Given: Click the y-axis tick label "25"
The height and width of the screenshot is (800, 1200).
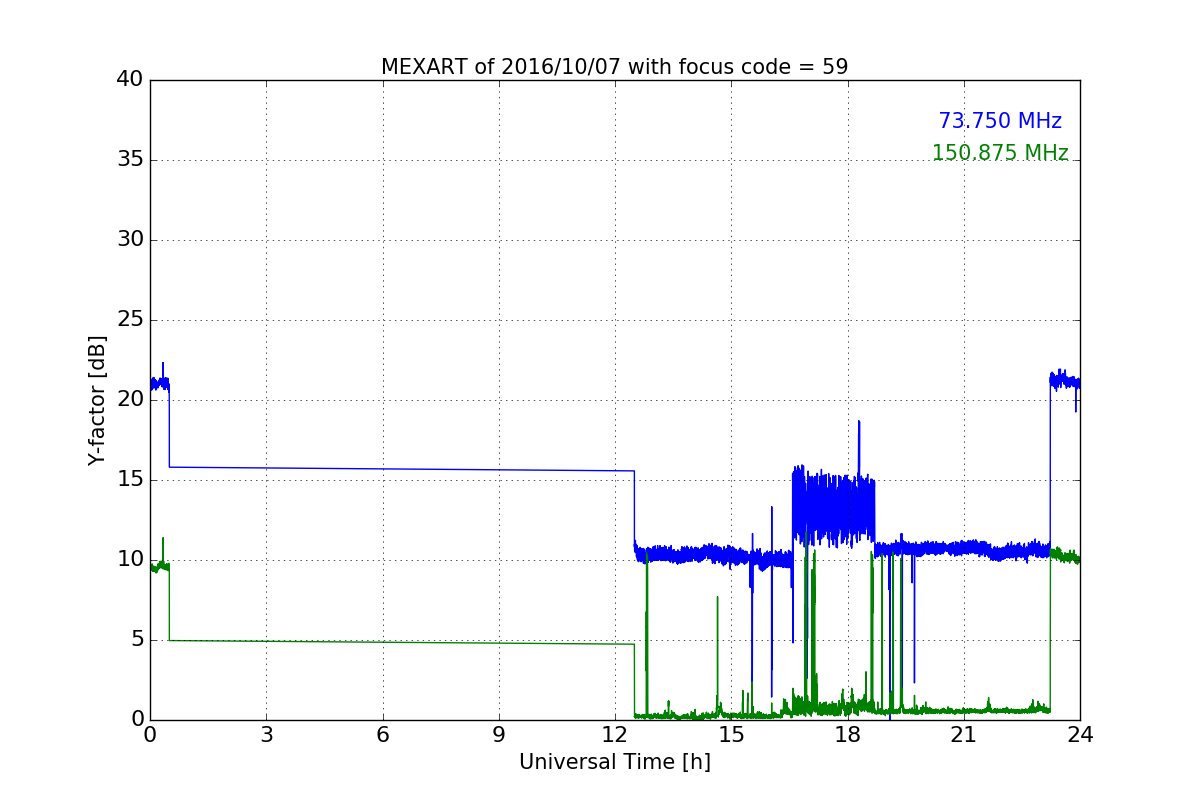Looking at the screenshot, I should pyautogui.click(x=130, y=320).
